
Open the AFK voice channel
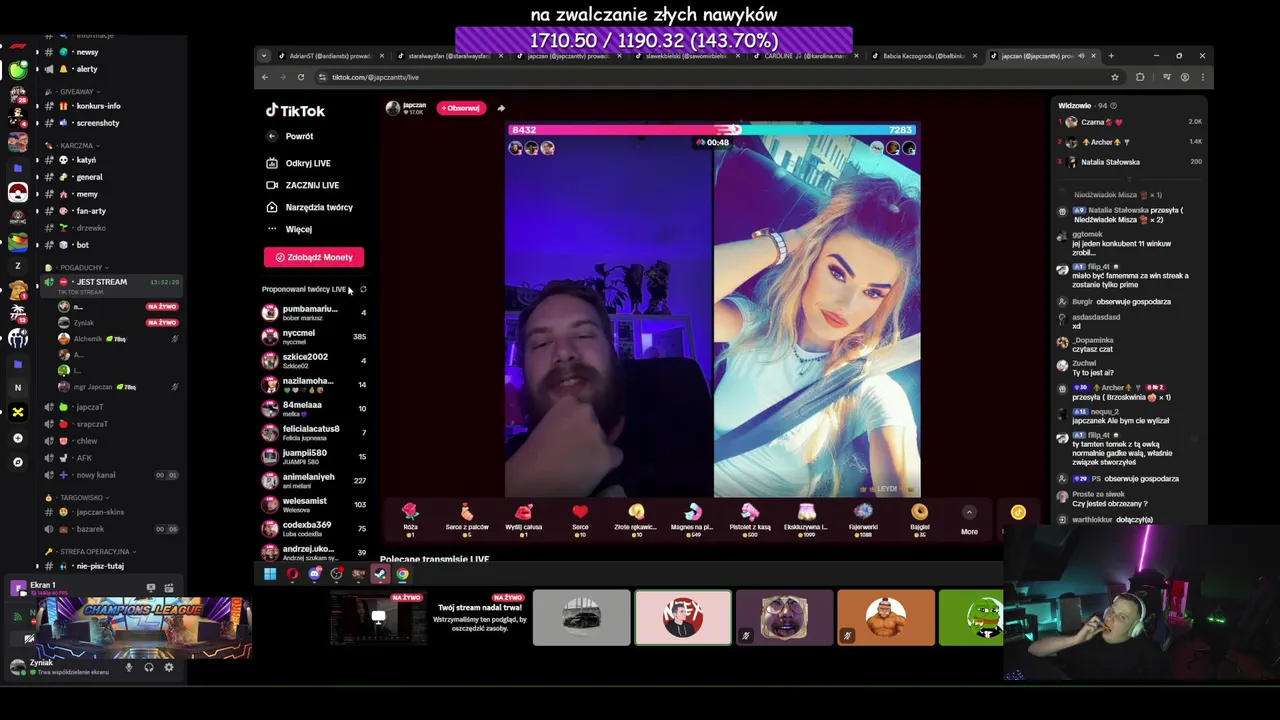tap(84, 458)
